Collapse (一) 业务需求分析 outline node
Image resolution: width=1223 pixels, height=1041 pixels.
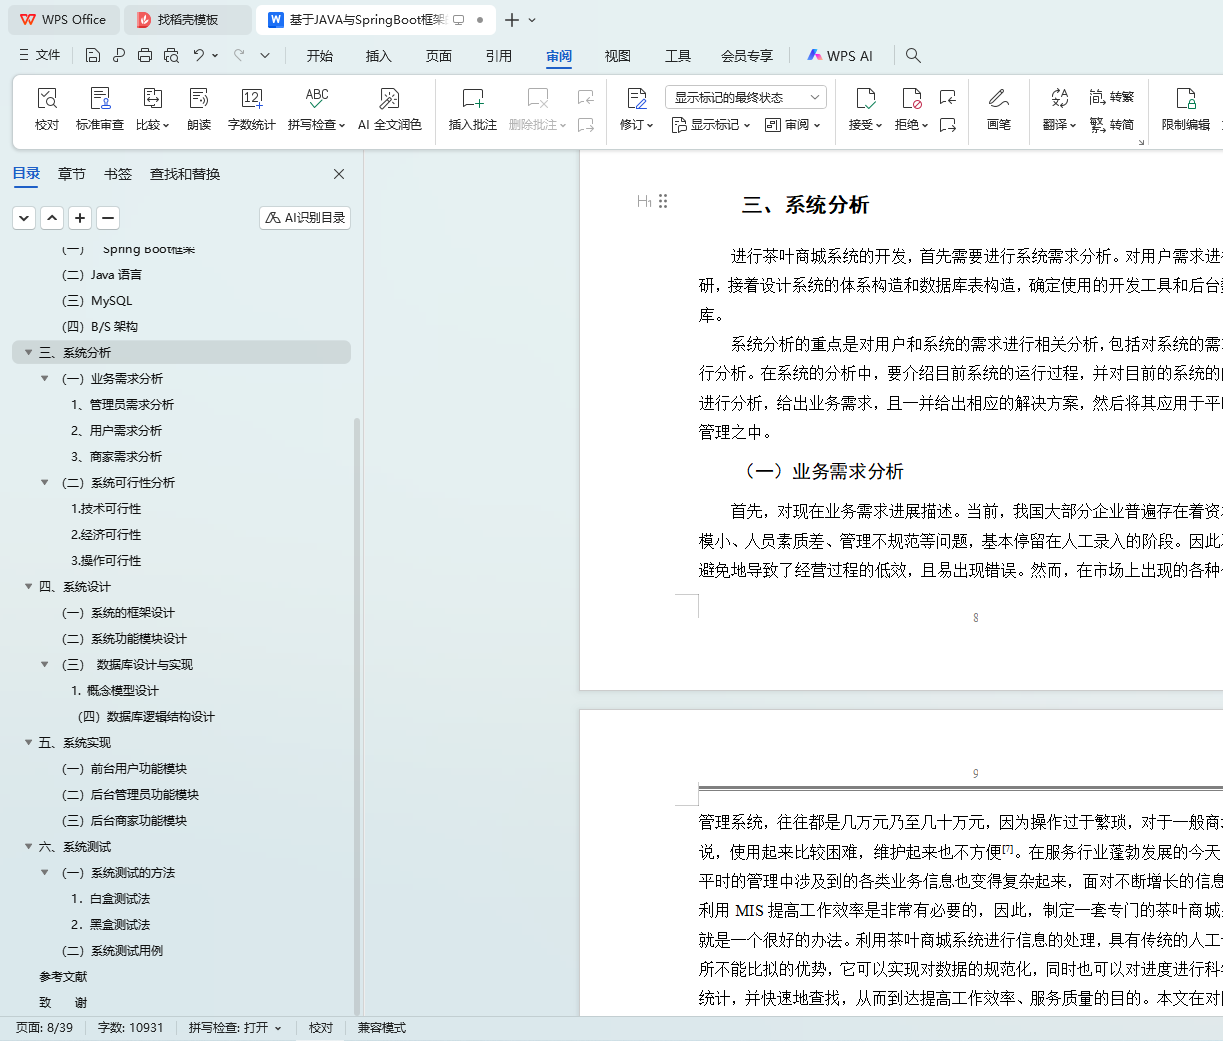[x=45, y=378]
